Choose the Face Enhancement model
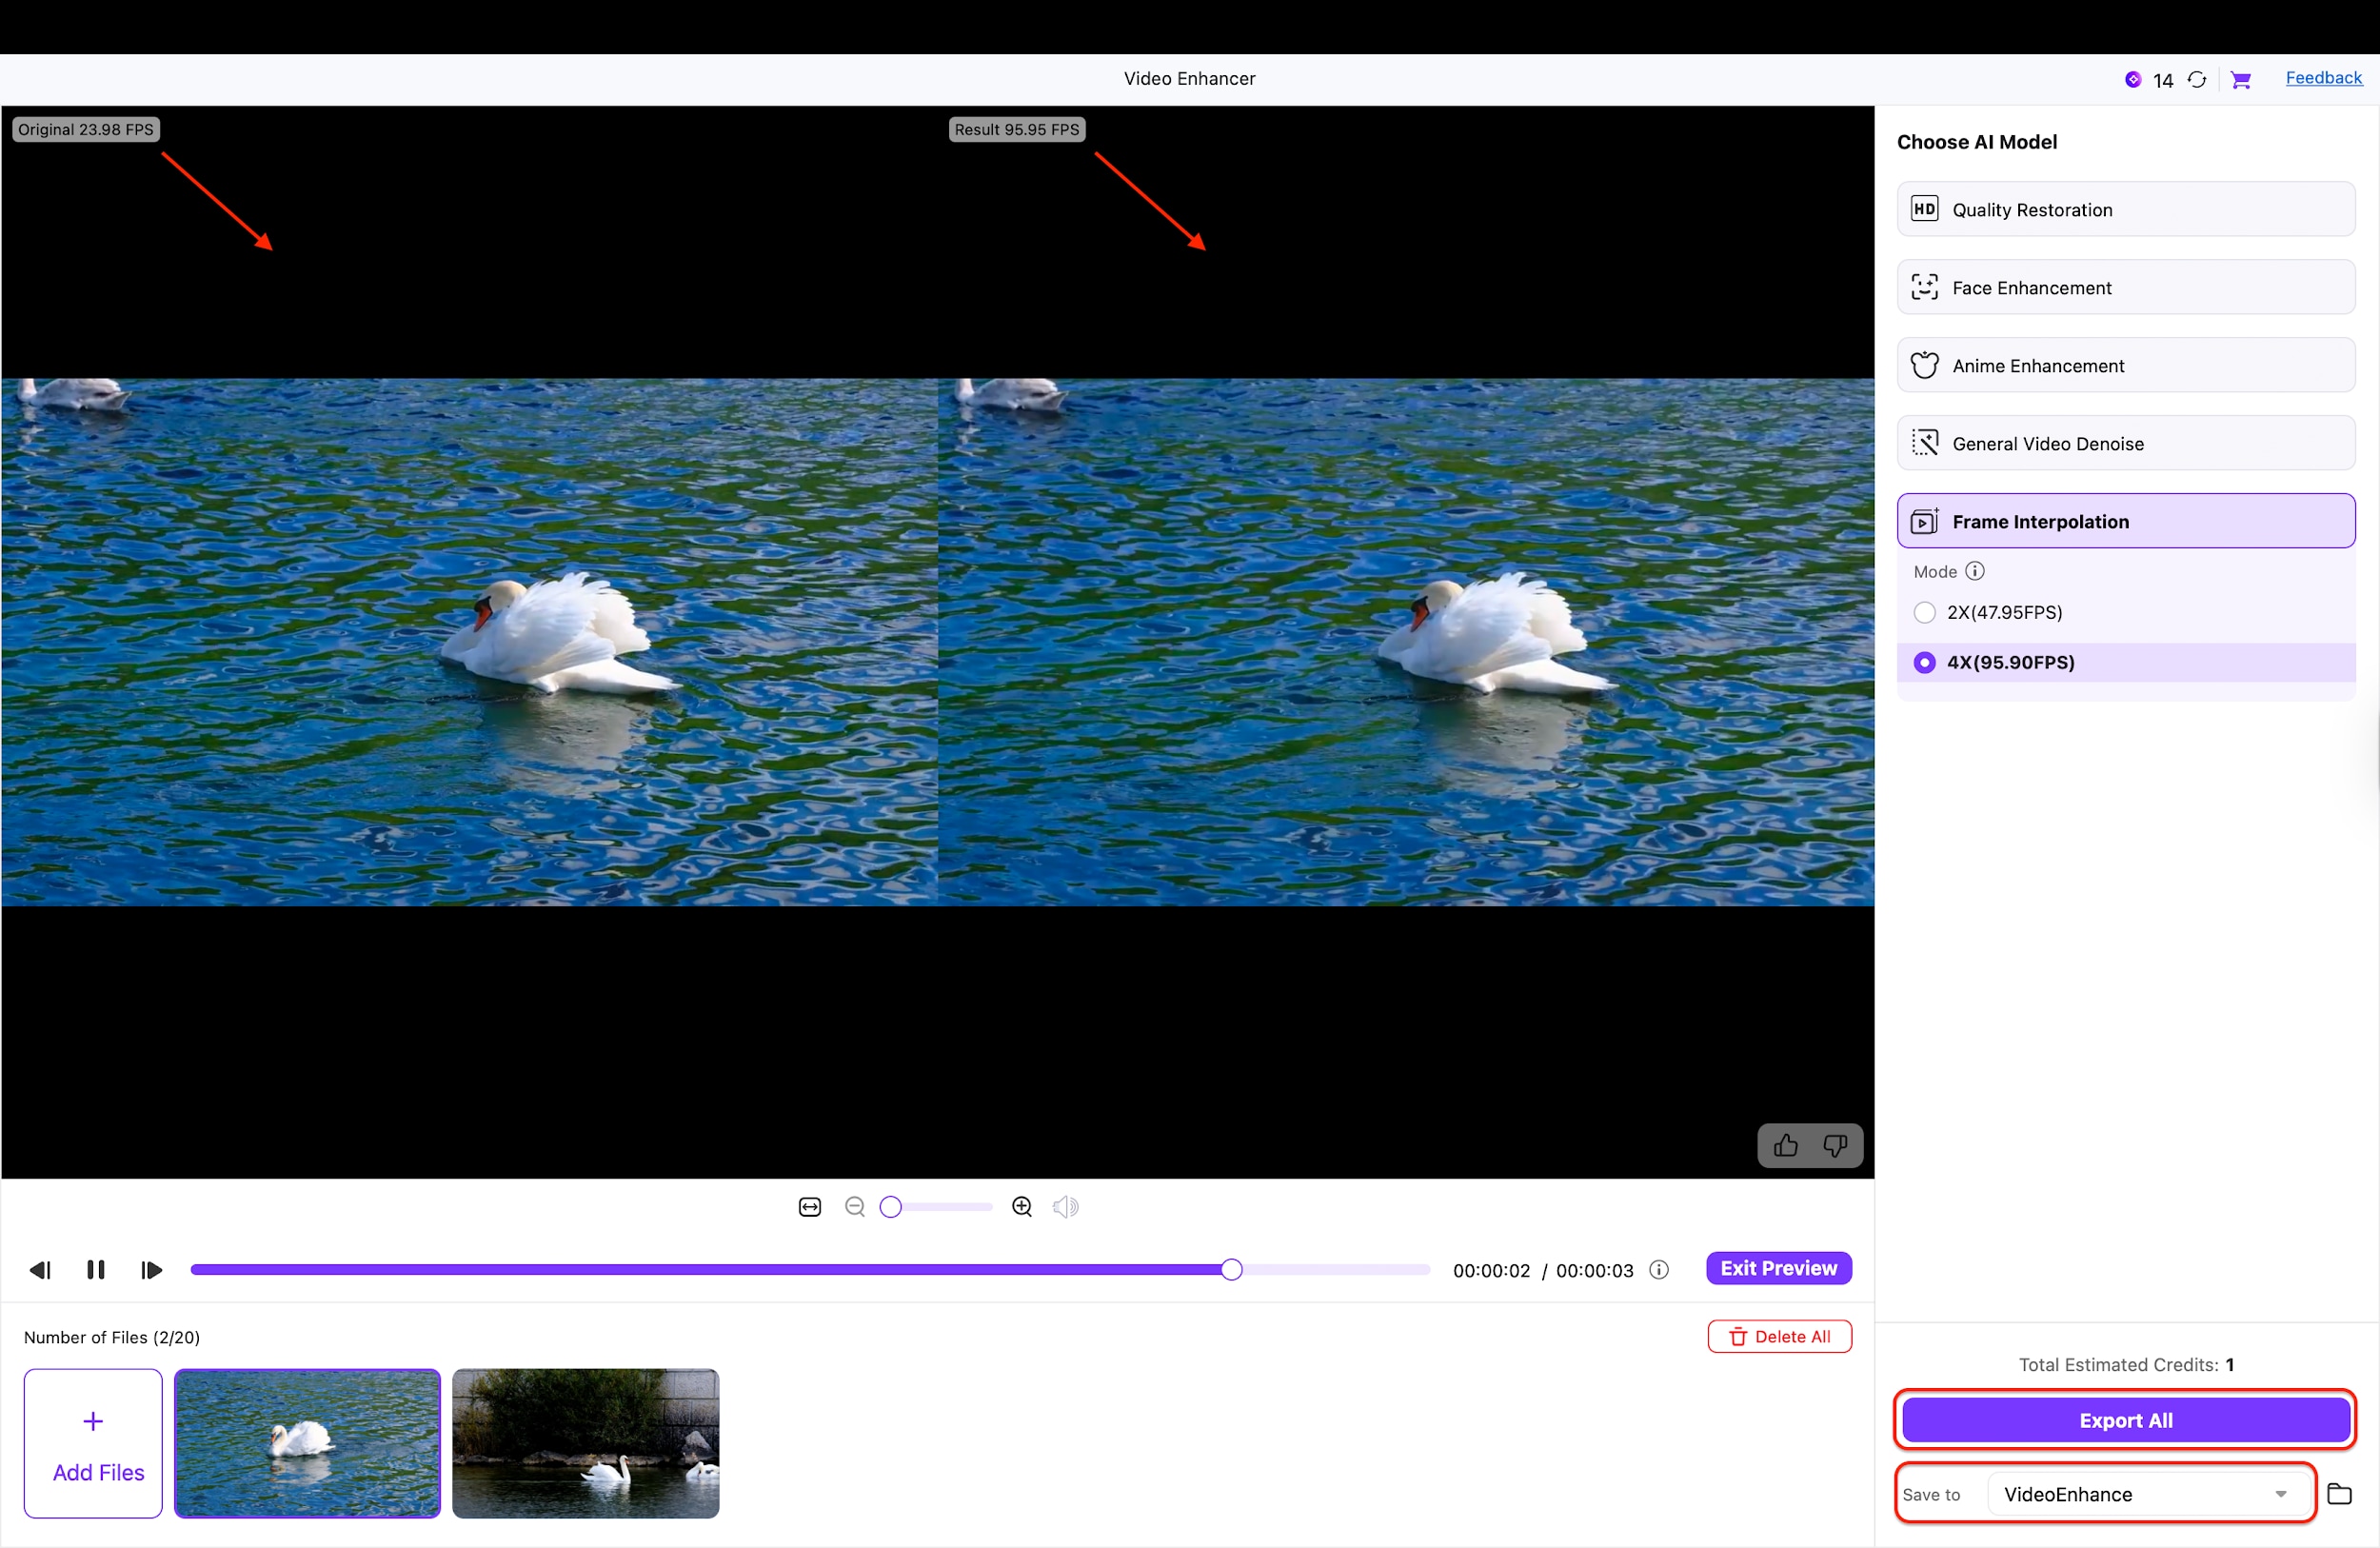 point(2124,287)
